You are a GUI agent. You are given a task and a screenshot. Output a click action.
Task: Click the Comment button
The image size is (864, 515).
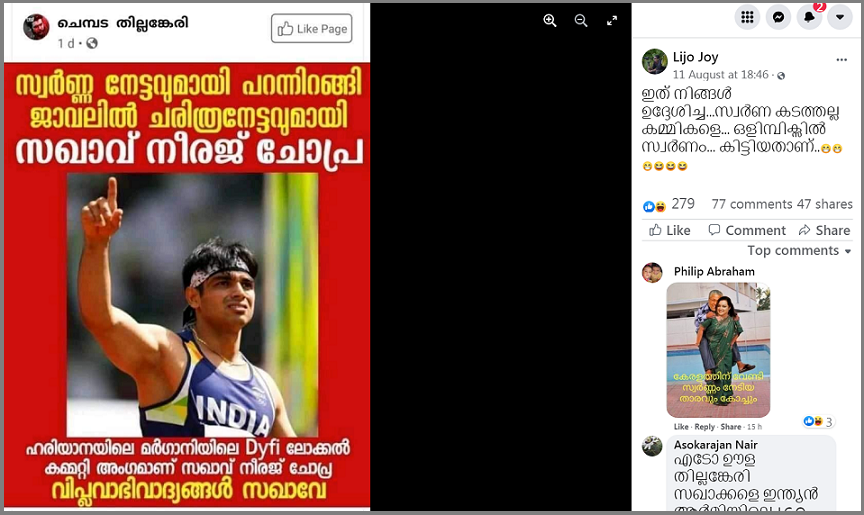pos(747,230)
